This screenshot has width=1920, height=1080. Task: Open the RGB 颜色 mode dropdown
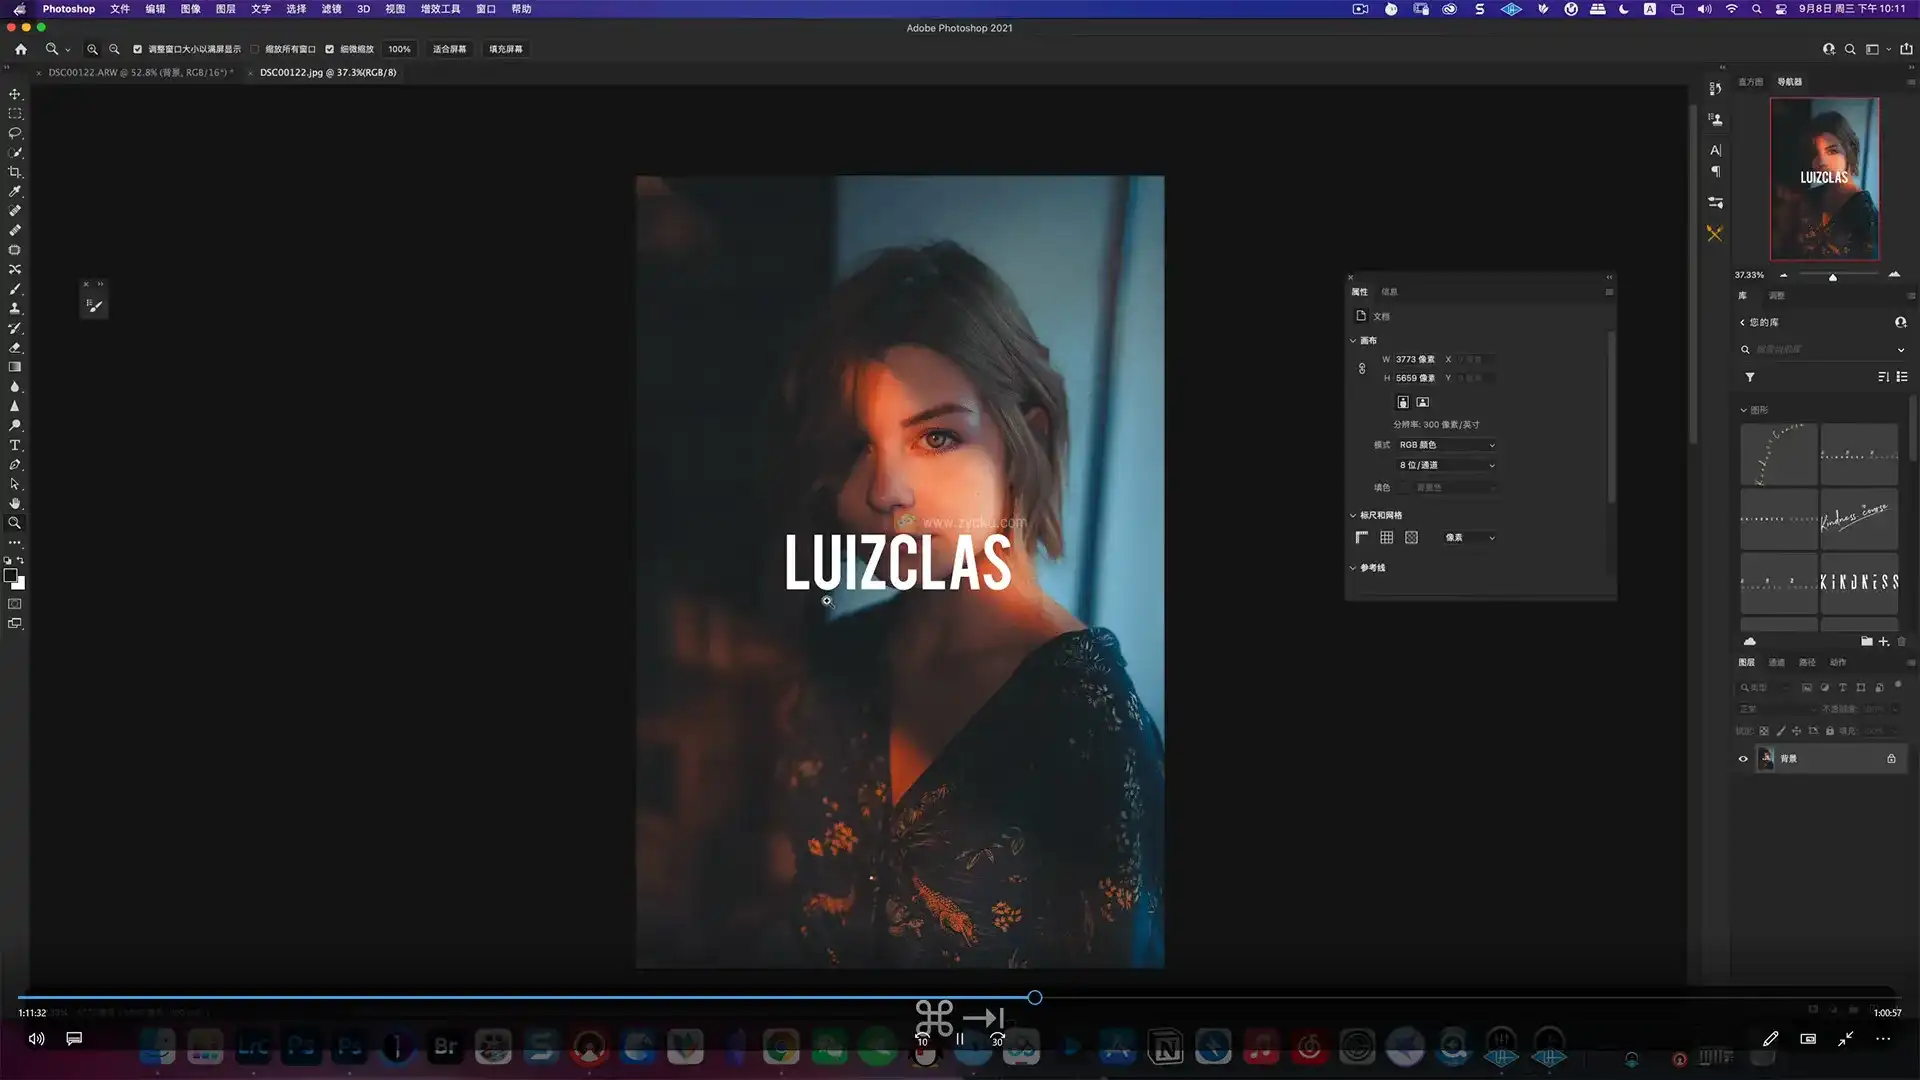click(x=1446, y=445)
